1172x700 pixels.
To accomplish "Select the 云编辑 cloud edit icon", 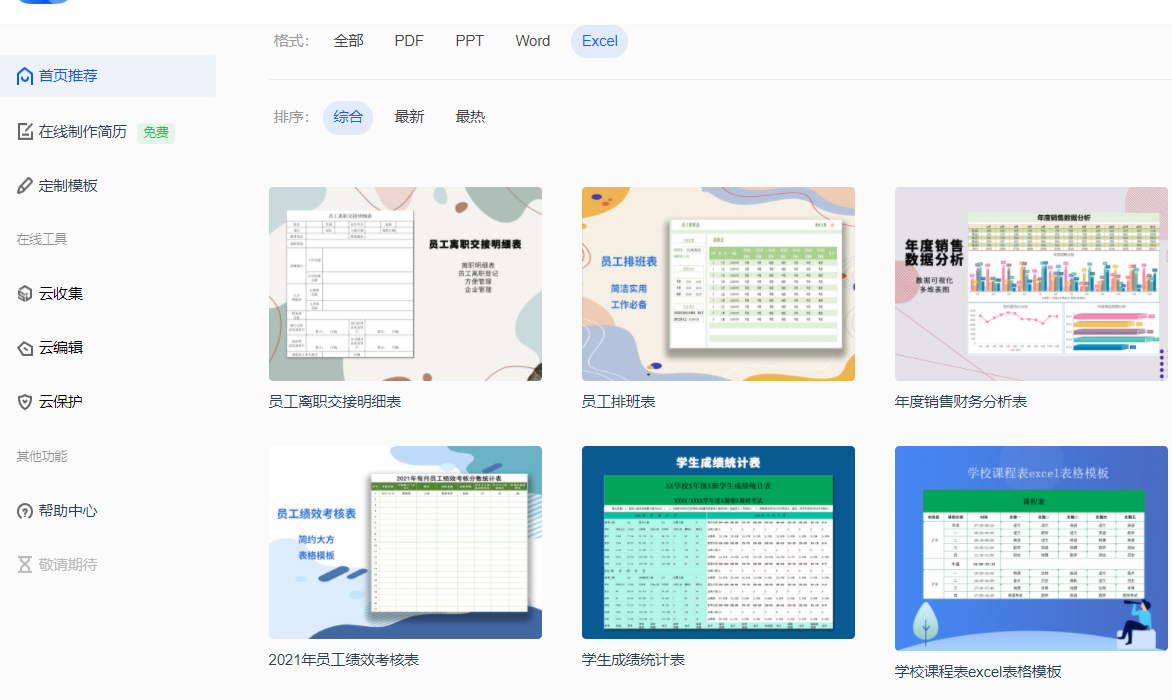I will point(25,347).
